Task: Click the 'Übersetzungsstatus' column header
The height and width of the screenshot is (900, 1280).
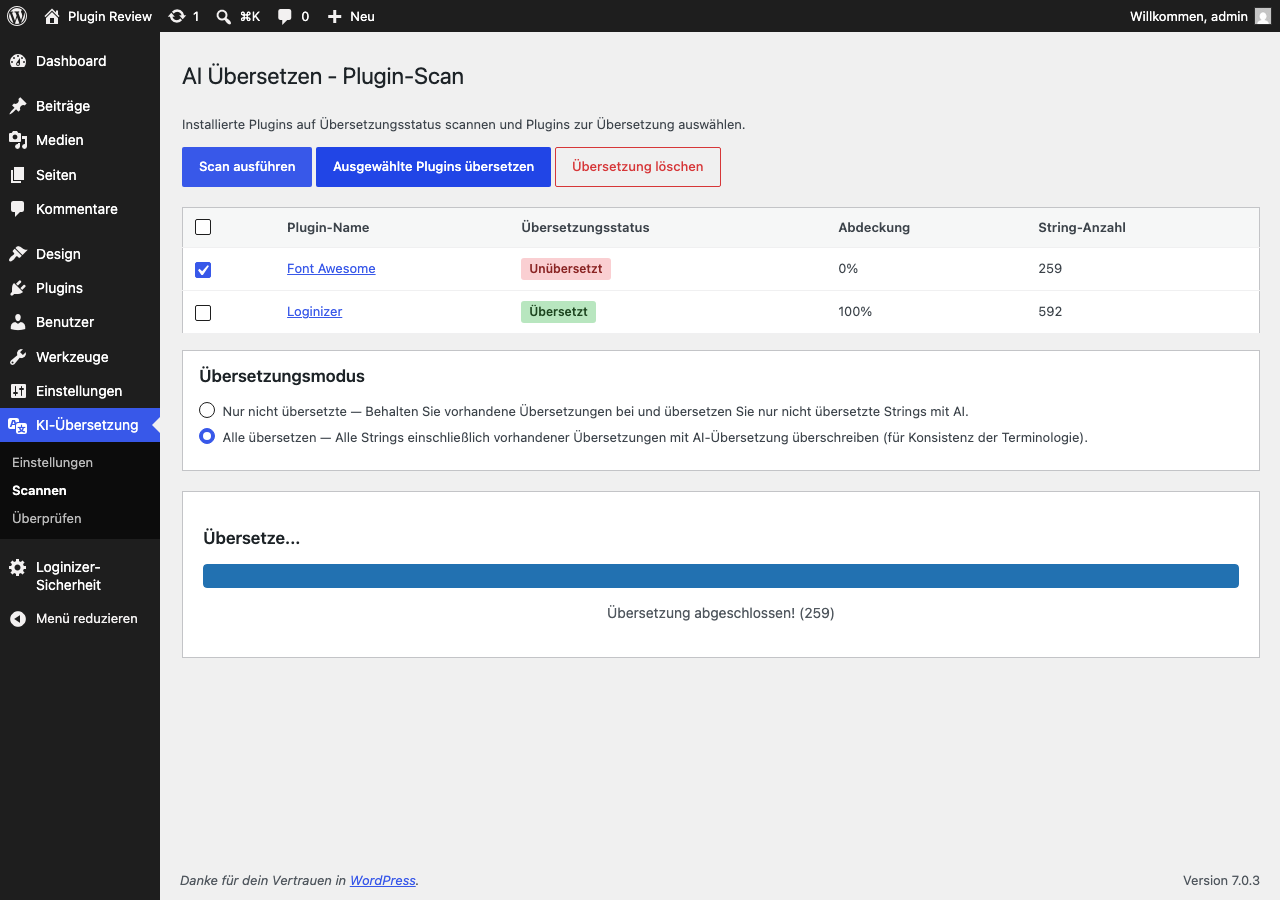Action: tap(585, 227)
